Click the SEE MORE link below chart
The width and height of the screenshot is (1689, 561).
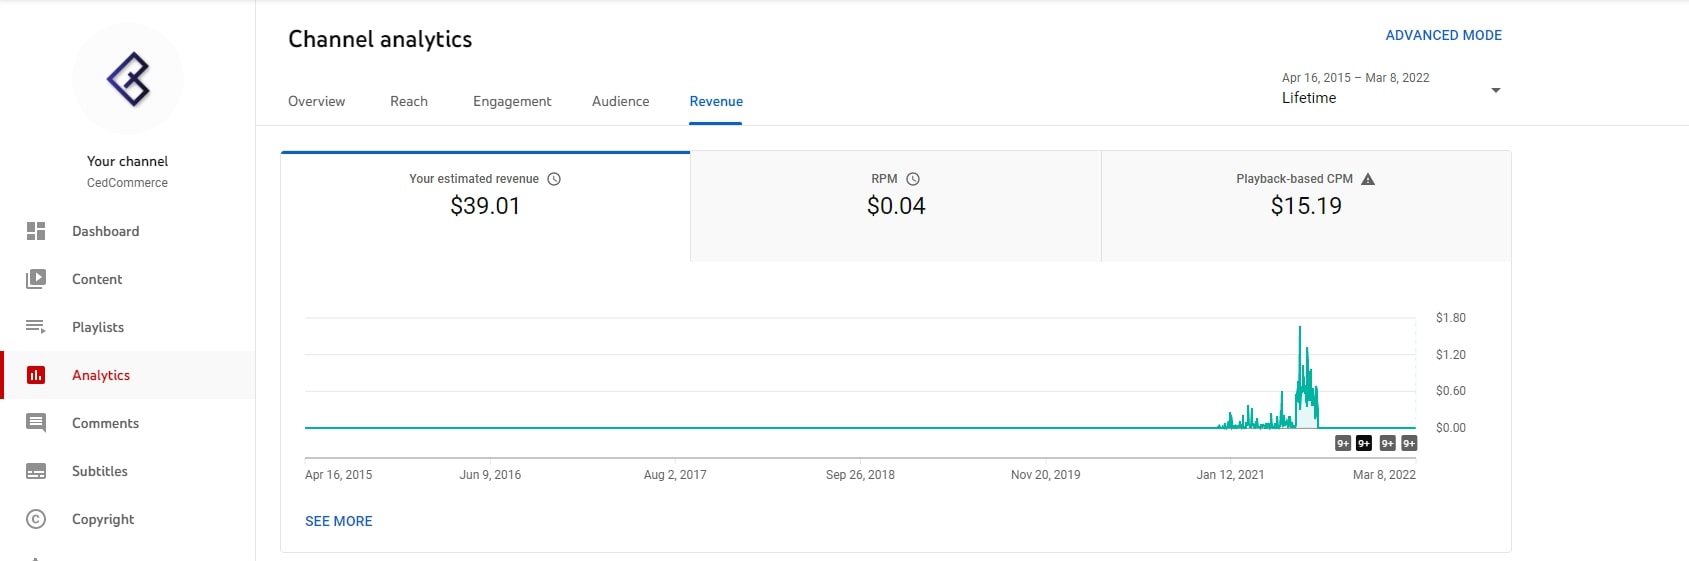tap(339, 521)
